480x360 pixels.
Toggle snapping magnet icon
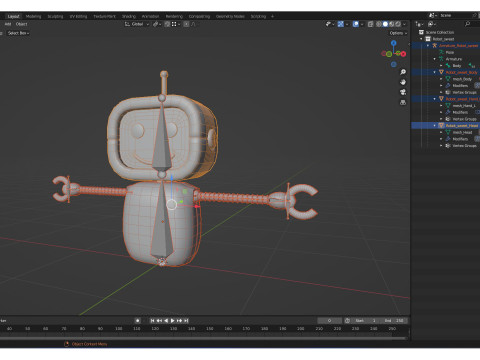(167, 24)
